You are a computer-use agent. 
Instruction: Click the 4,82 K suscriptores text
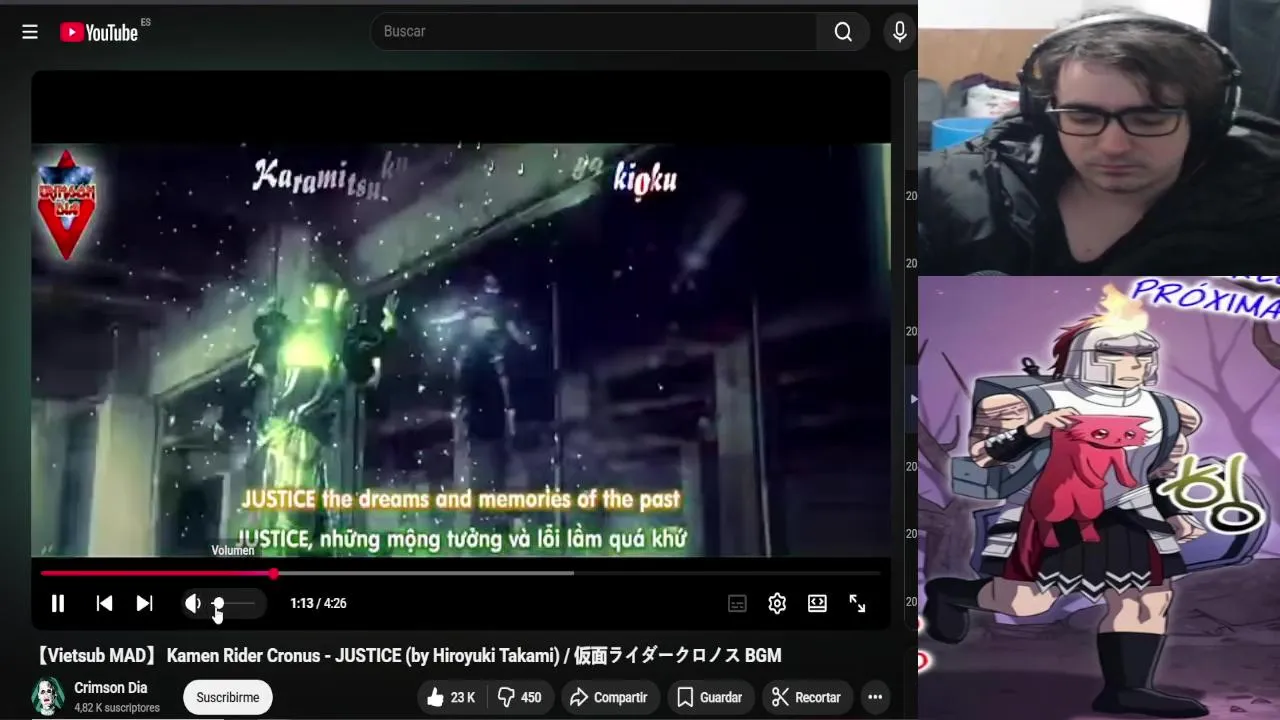[117, 708]
